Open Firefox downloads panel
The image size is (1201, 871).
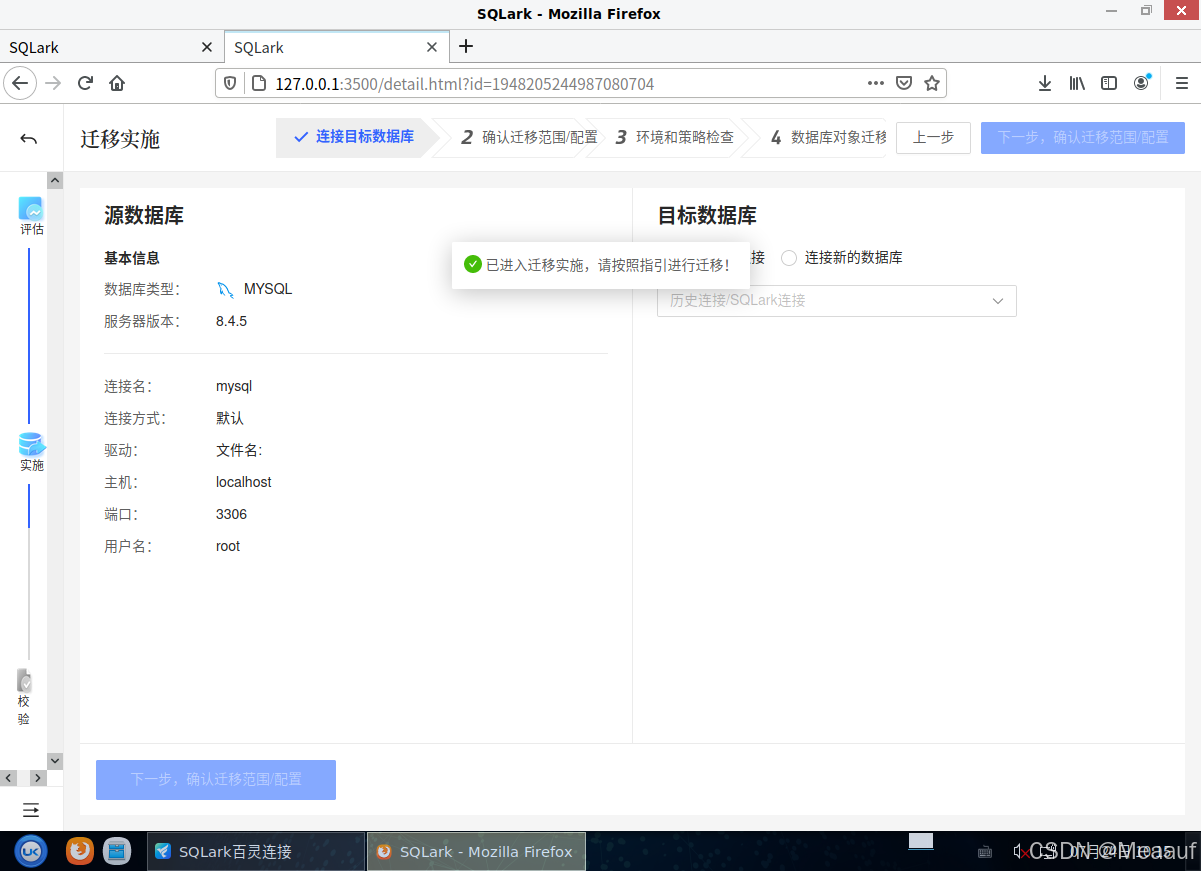1045,84
